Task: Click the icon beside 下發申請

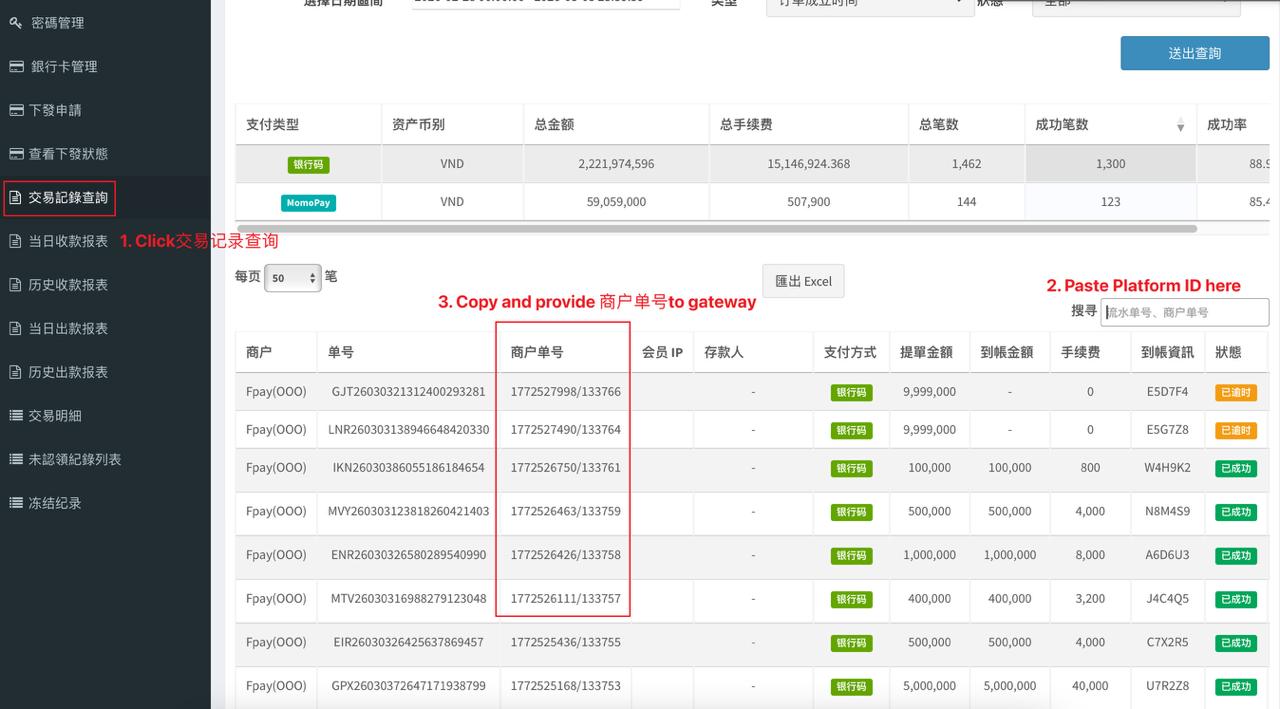Action: pos(15,110)
